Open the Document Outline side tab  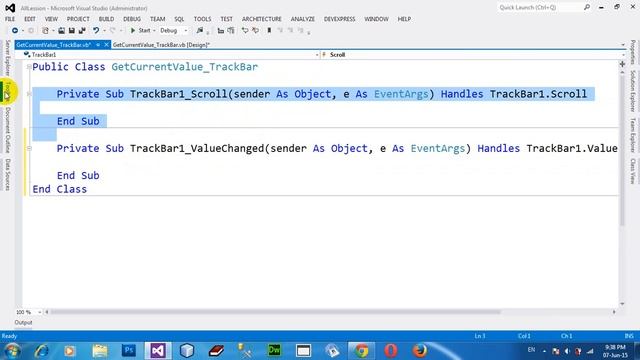pyautogui.click(x=7, y=130)
